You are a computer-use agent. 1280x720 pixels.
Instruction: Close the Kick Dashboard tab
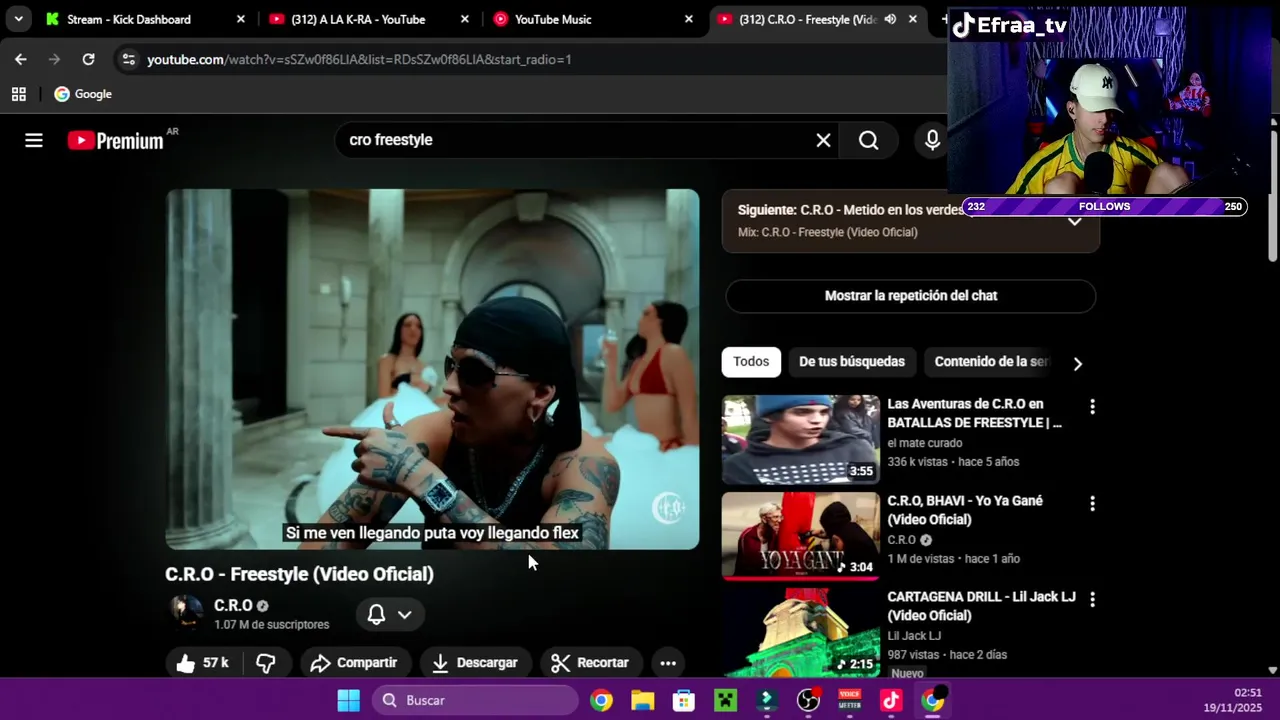(x=240, y=19)
